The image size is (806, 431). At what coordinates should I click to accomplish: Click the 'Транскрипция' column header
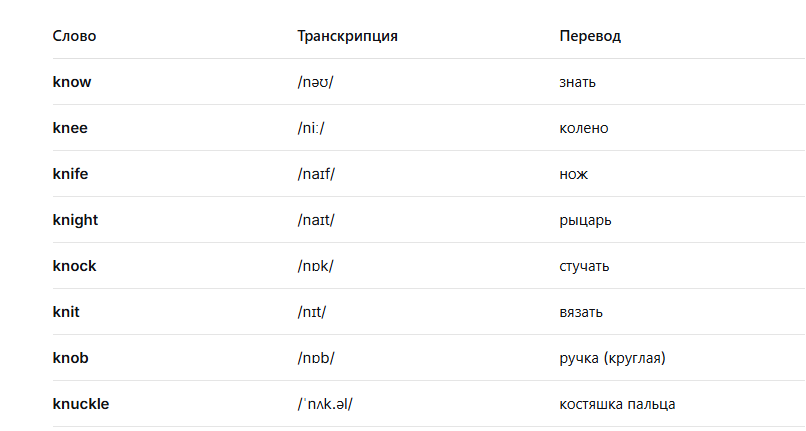pyautogui.click(x=348, y=36)
